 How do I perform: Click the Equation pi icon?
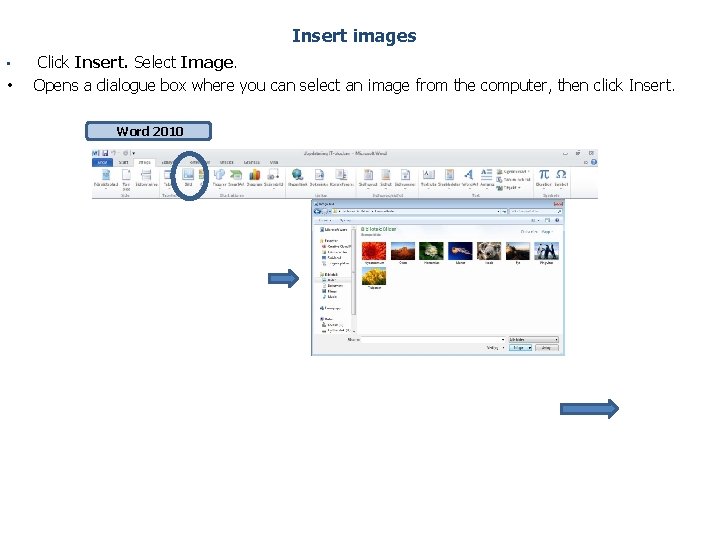(544, 174)
